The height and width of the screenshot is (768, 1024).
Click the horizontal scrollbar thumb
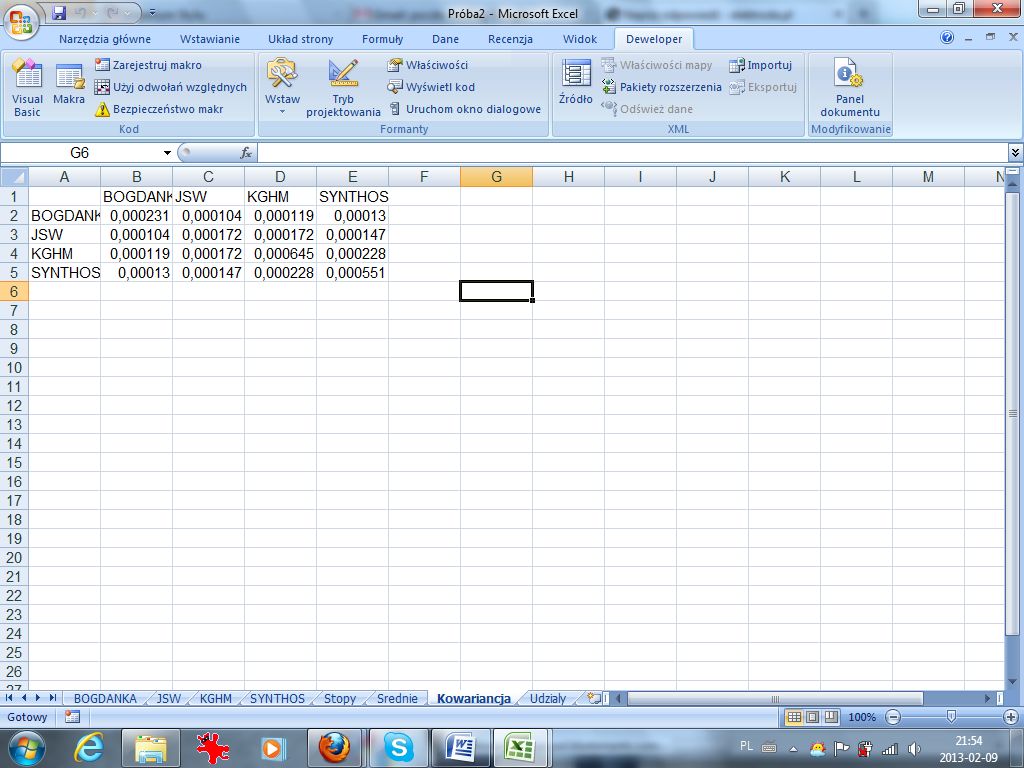tap(775, 698)
